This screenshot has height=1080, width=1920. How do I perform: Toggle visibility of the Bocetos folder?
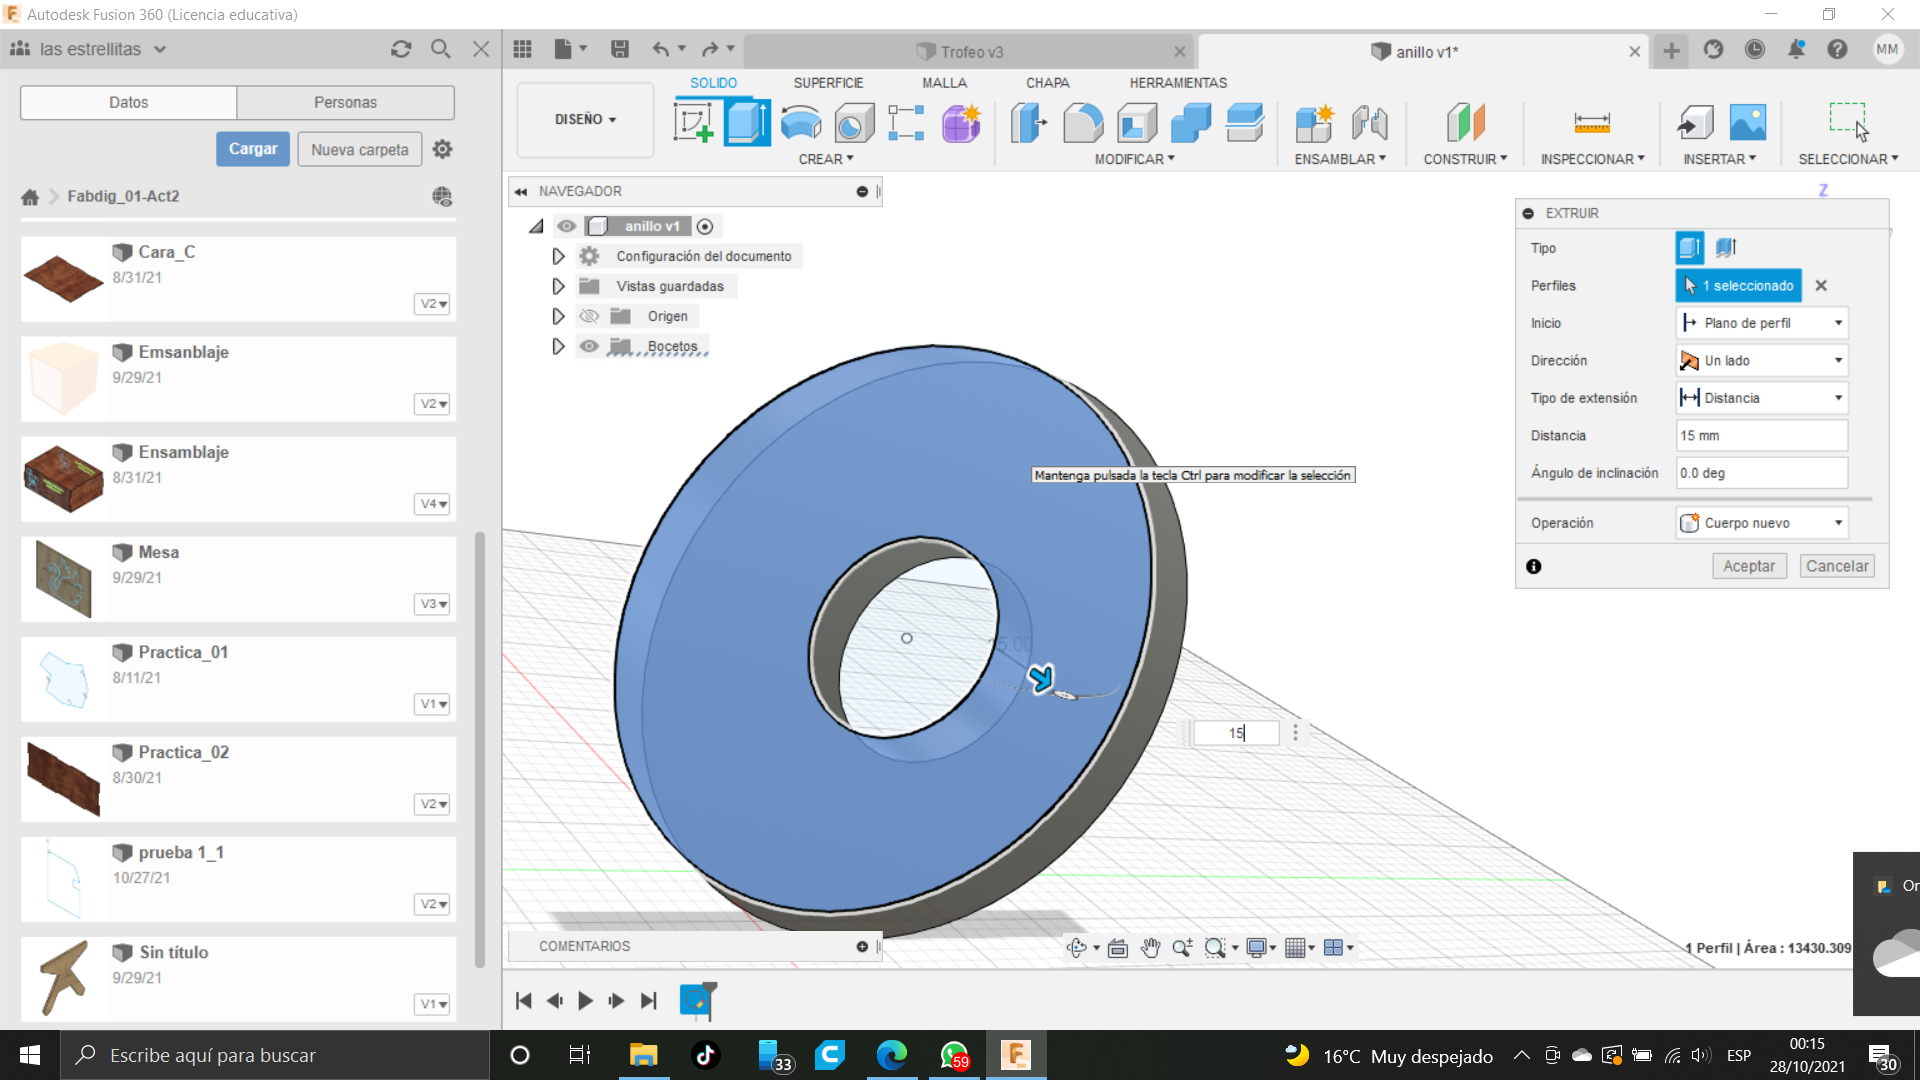tap(589, 346)
